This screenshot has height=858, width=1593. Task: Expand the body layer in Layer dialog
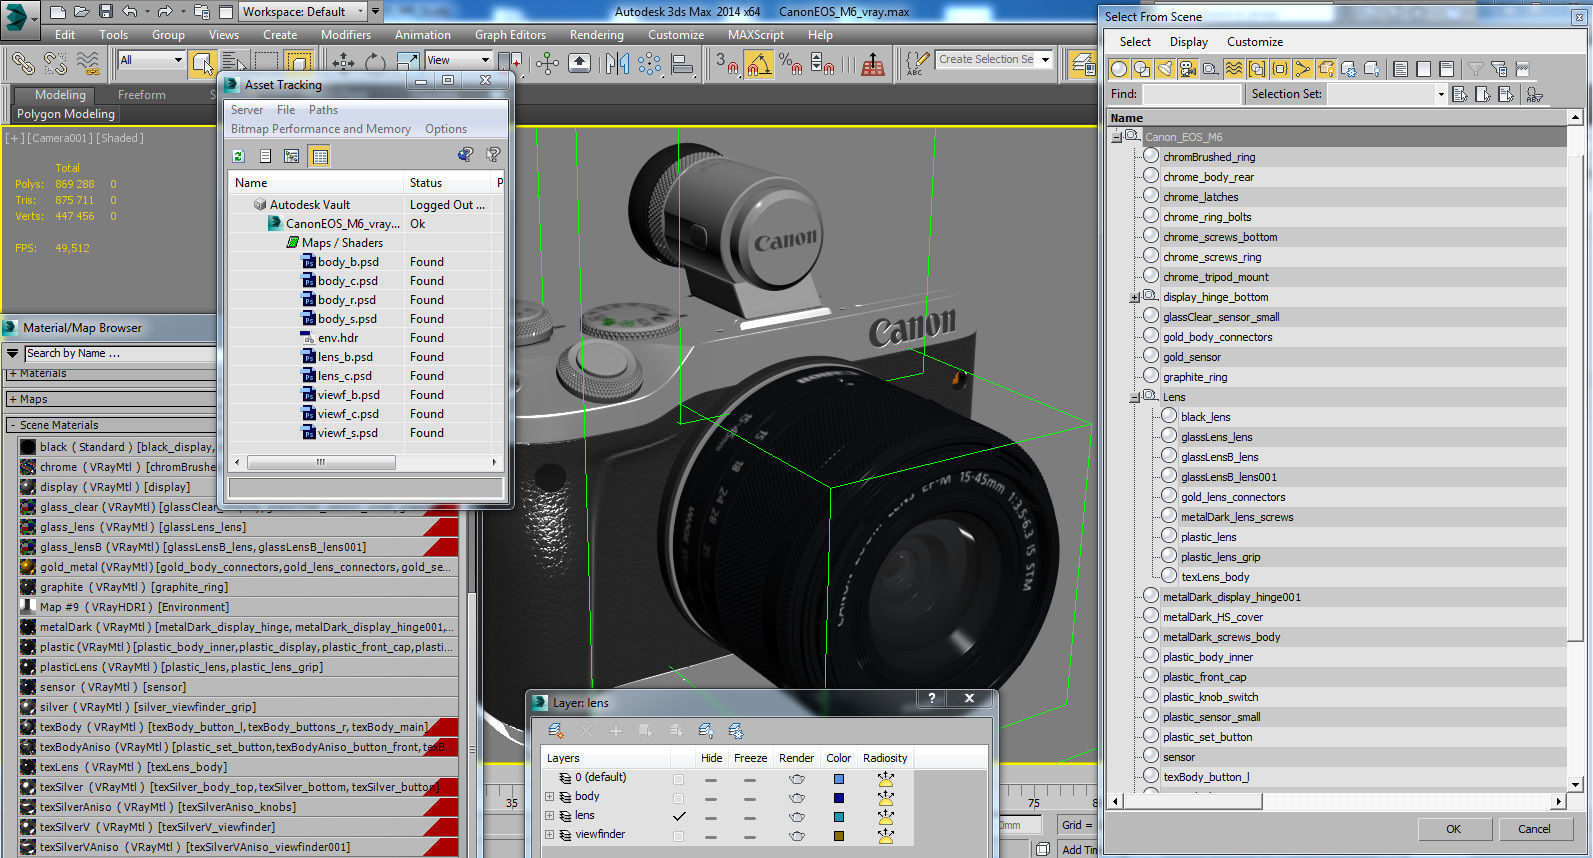(x=549, y=797)
